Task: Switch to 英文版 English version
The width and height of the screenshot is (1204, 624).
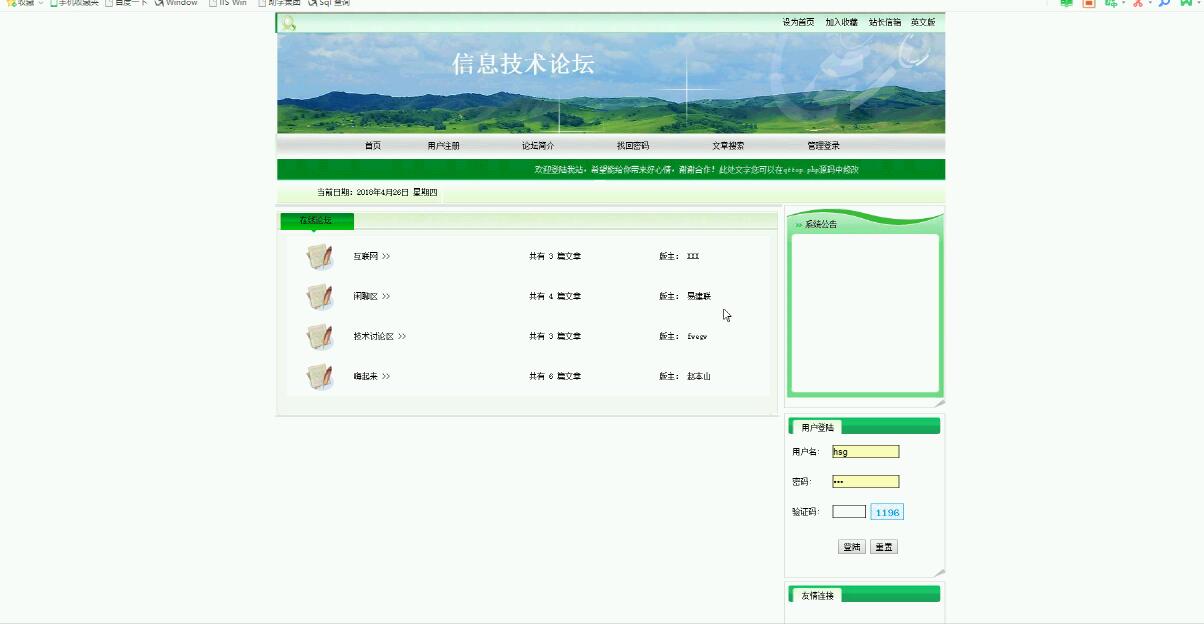Action: click(923, 22)
